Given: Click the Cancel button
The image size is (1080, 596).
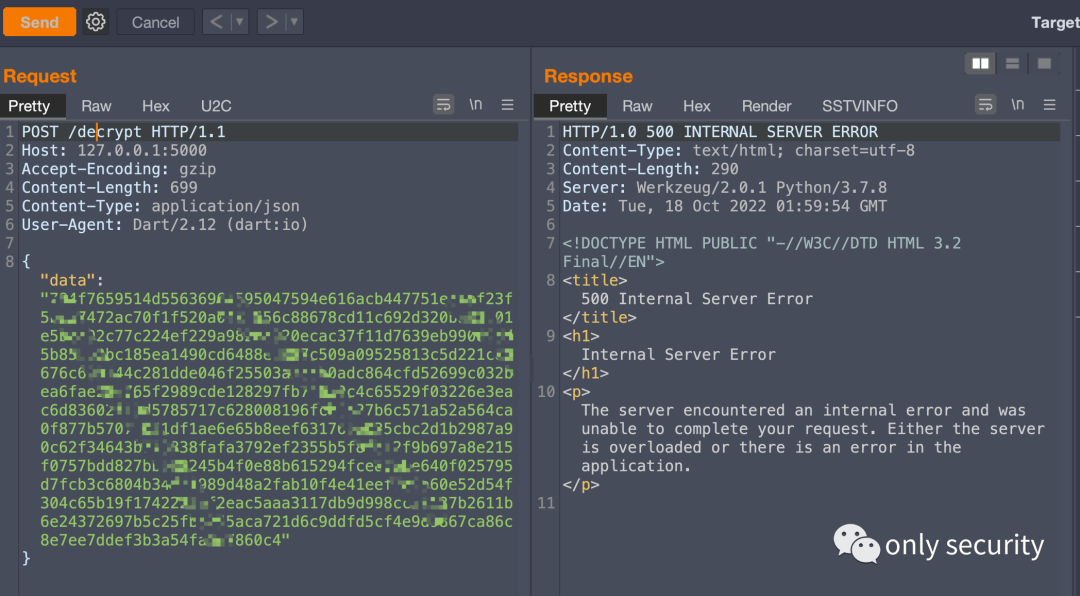Looking at the screenshot, I should click(x=156, y=22).
